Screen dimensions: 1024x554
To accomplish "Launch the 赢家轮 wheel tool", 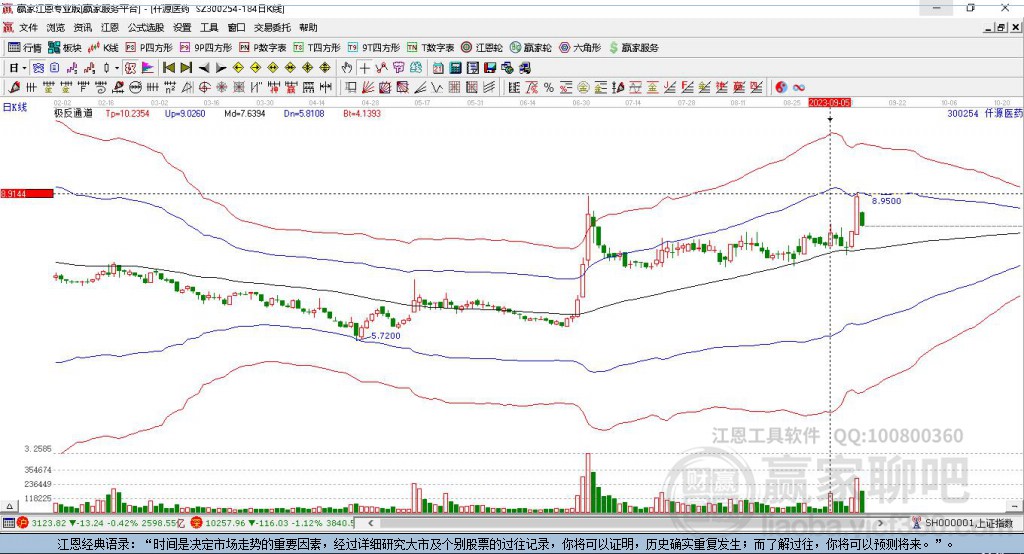I will point(530,48).
